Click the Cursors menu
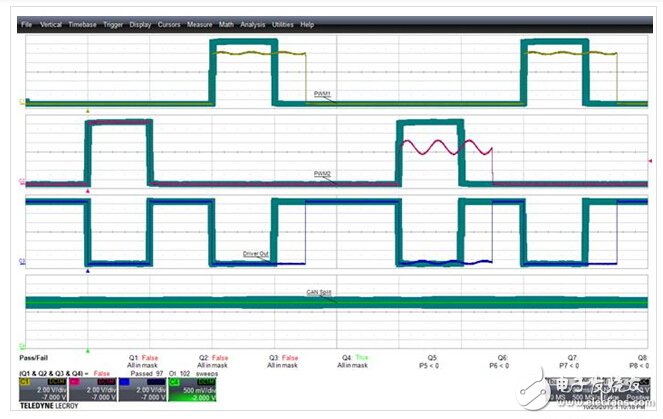 click(169, 24)
